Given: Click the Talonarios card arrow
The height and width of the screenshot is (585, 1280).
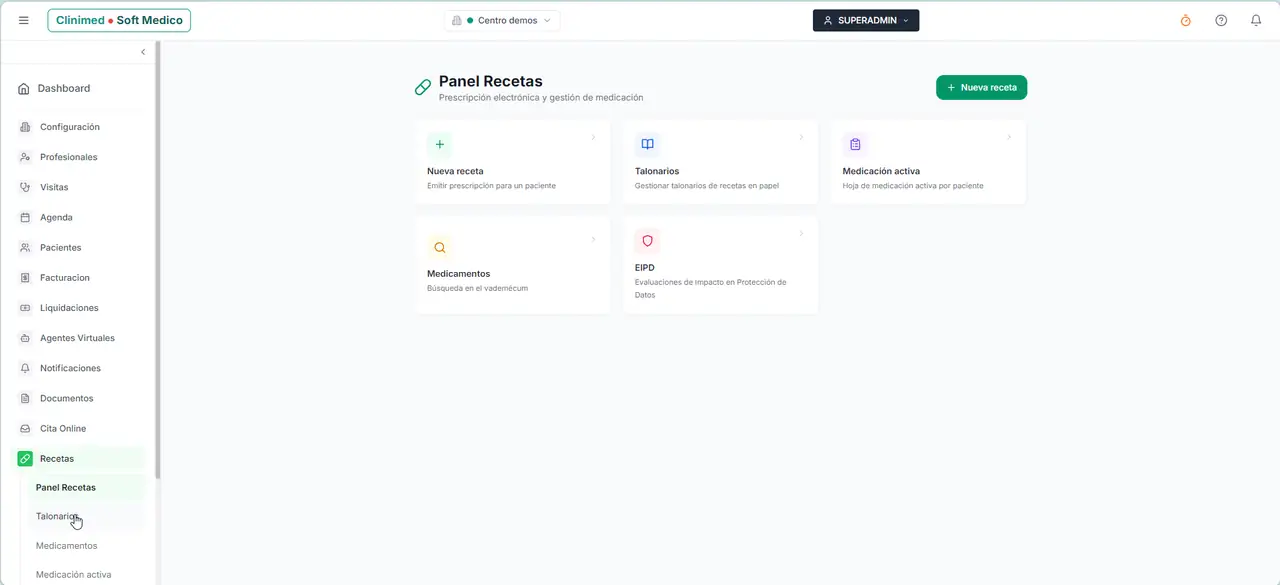Looking at the screenshot, I should (801, 137).
